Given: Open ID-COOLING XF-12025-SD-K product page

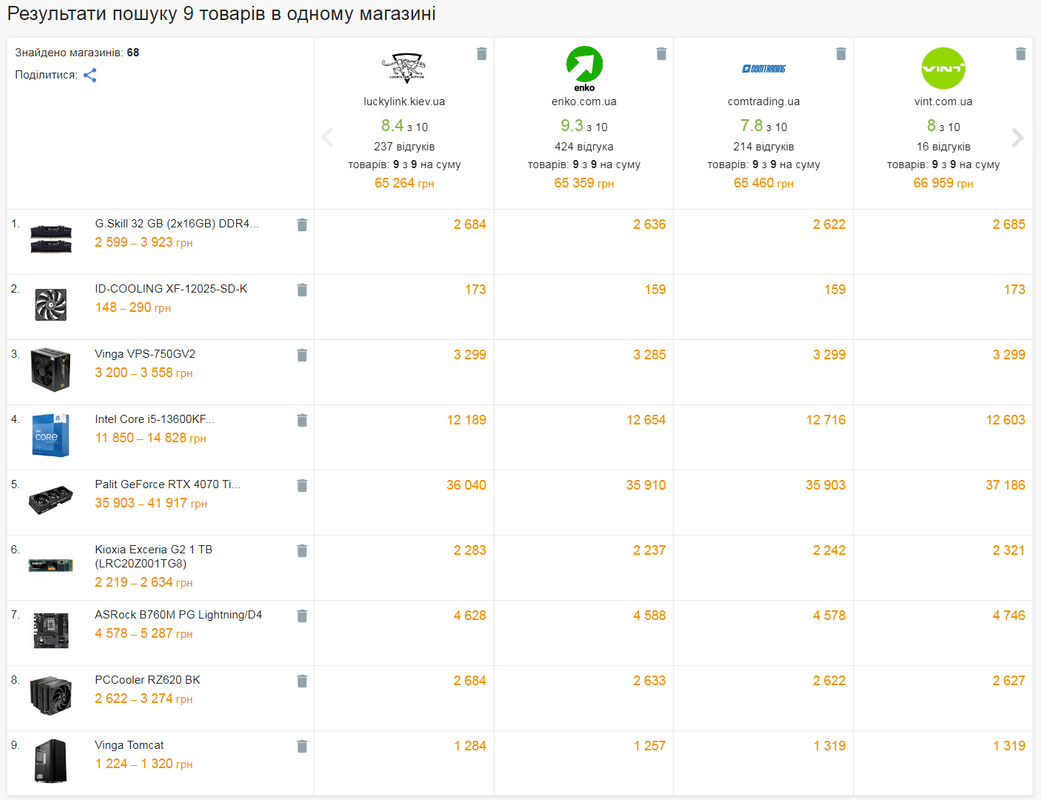Looking at the screenshot, I should pyautogui.click(x=171, y=289).
